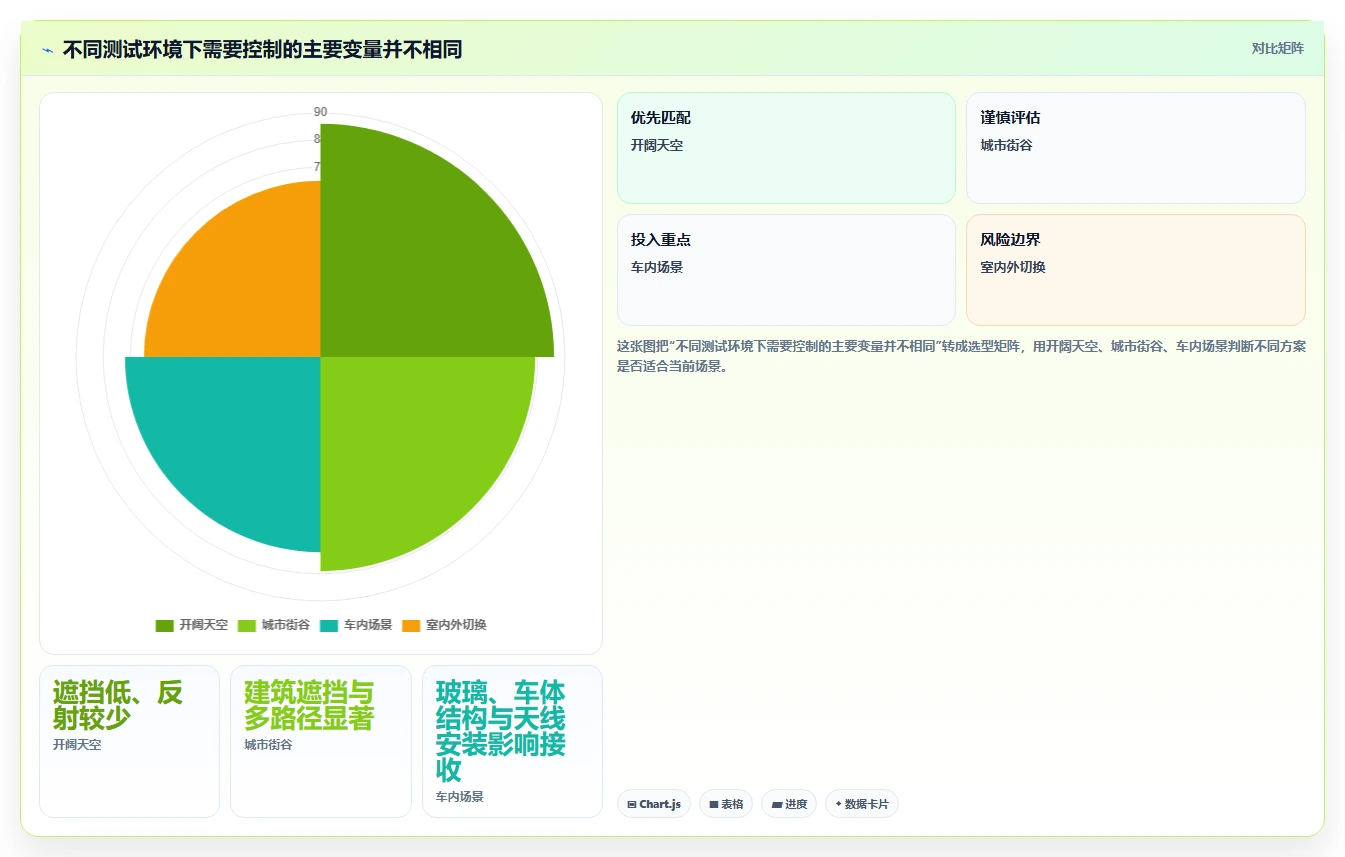Click the Chart.js tag
The width and height of the screenshot is (1345, 857).
coord(654,804)
